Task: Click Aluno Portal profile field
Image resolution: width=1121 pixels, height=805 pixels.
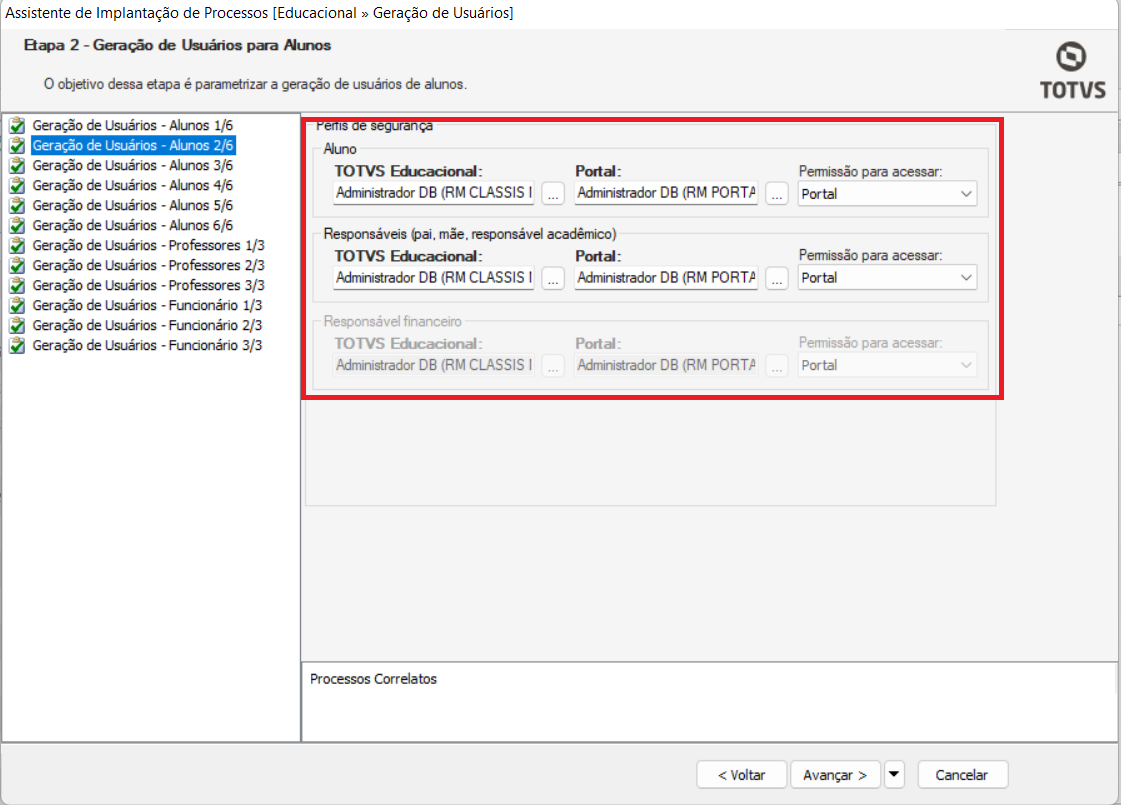Action: (x=666, y=193)
